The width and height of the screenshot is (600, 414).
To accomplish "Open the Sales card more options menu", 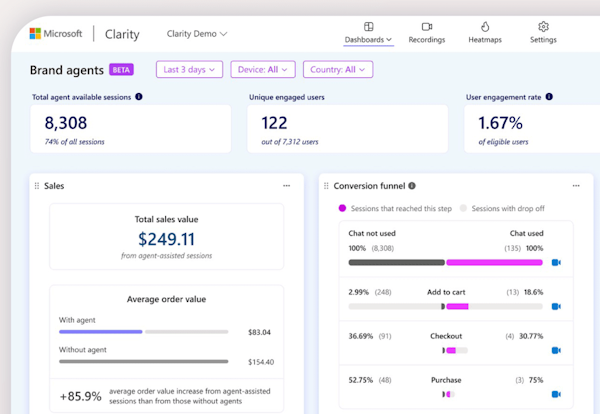I will click(x=286, y=186).
